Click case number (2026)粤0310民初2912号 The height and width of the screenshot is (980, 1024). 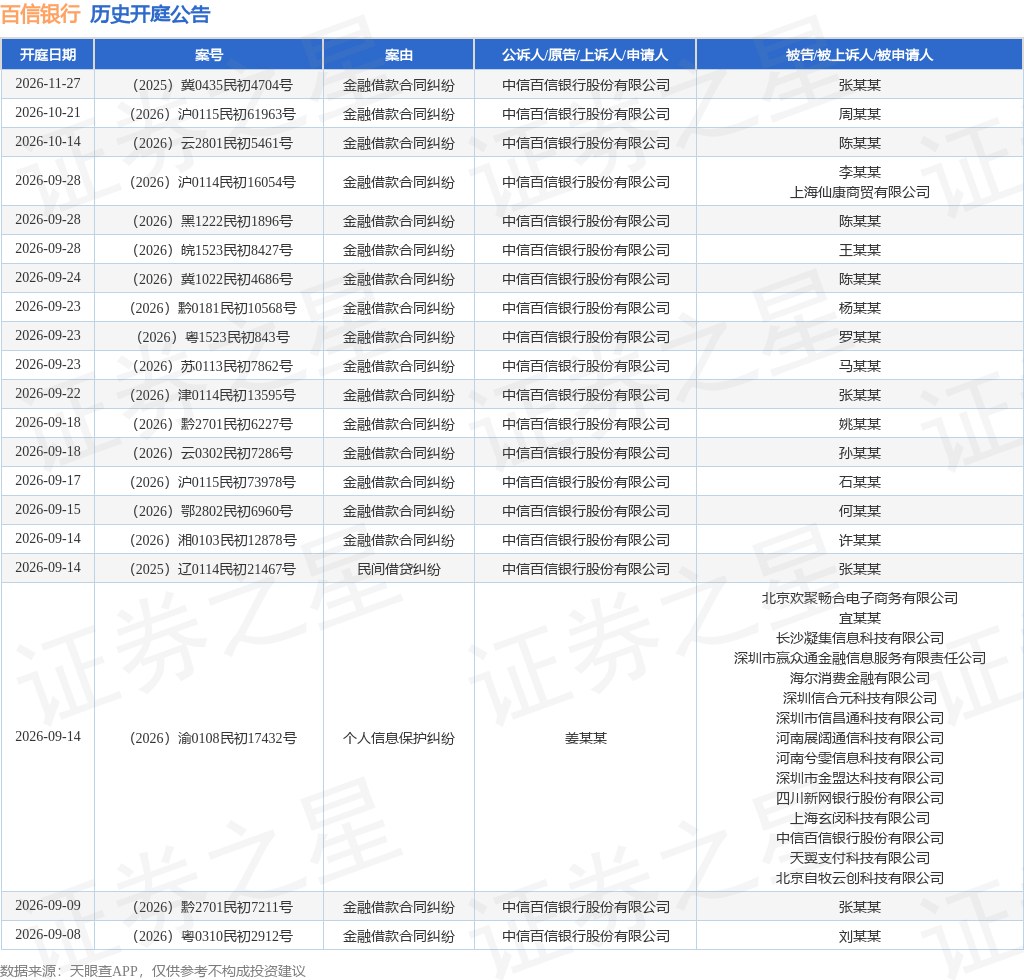pos(213,936)
